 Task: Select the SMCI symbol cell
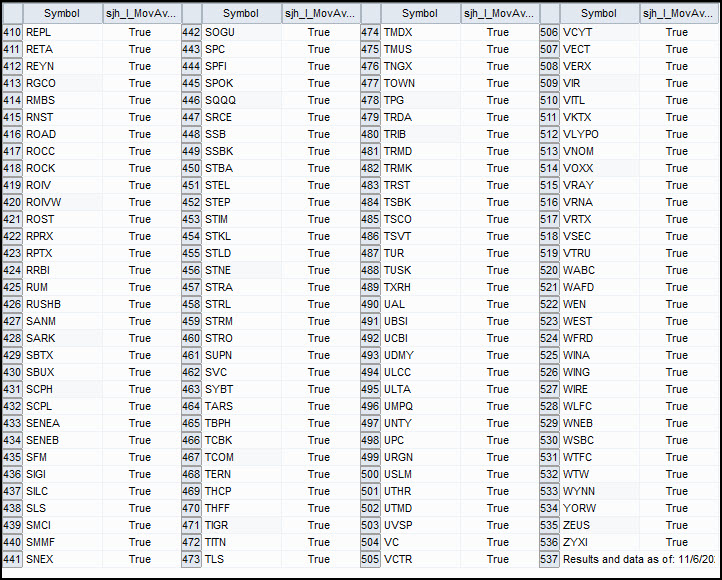[x=63, y=525]
